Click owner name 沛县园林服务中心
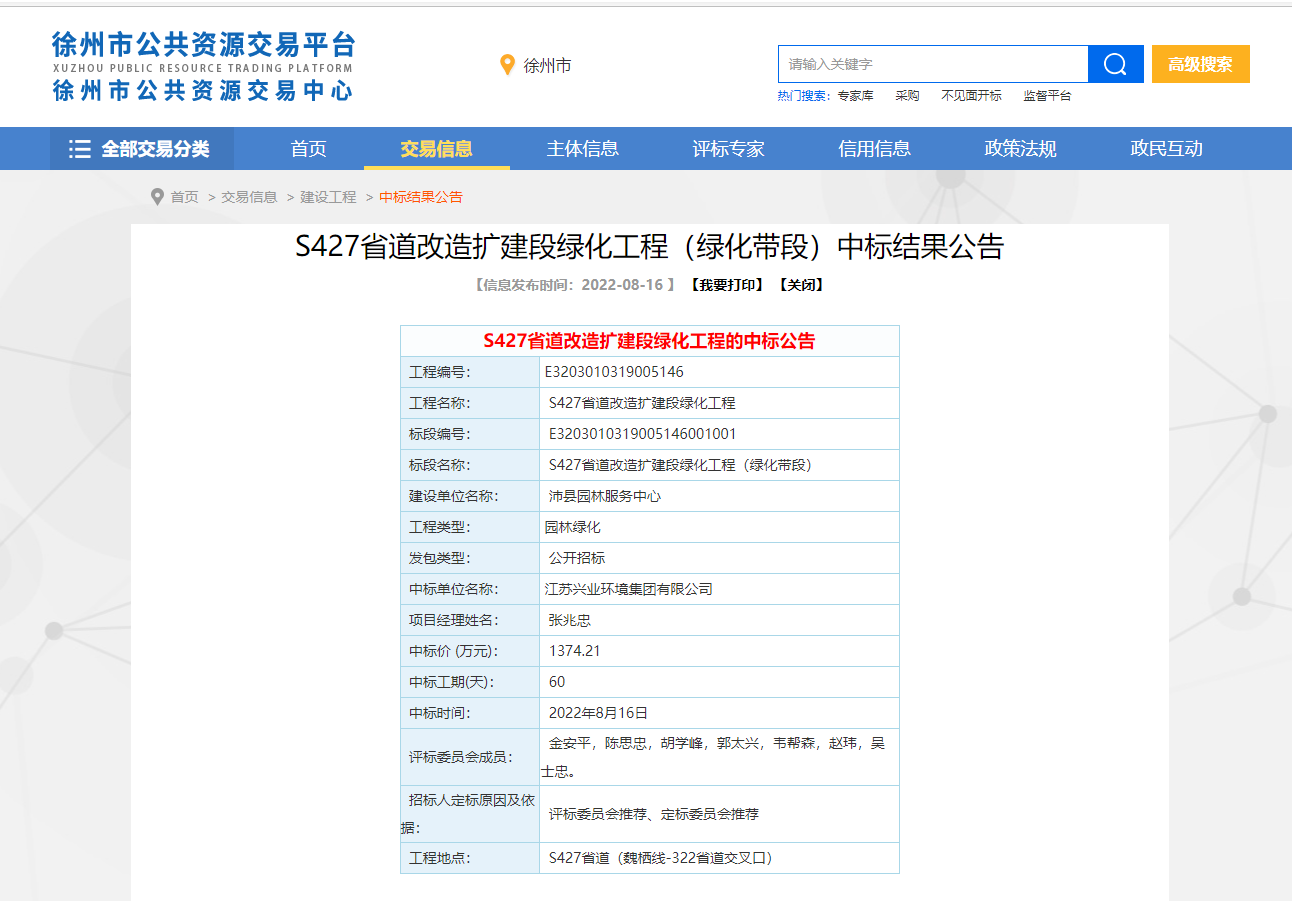The height and width of the screenshot is (901, 1292). [x=604, y=496]
